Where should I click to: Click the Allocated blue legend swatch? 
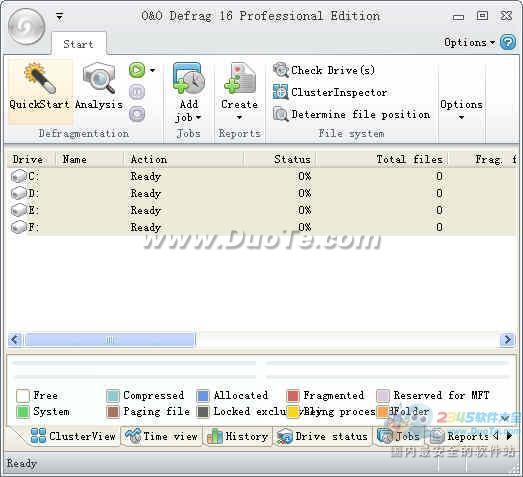[203, 396]
